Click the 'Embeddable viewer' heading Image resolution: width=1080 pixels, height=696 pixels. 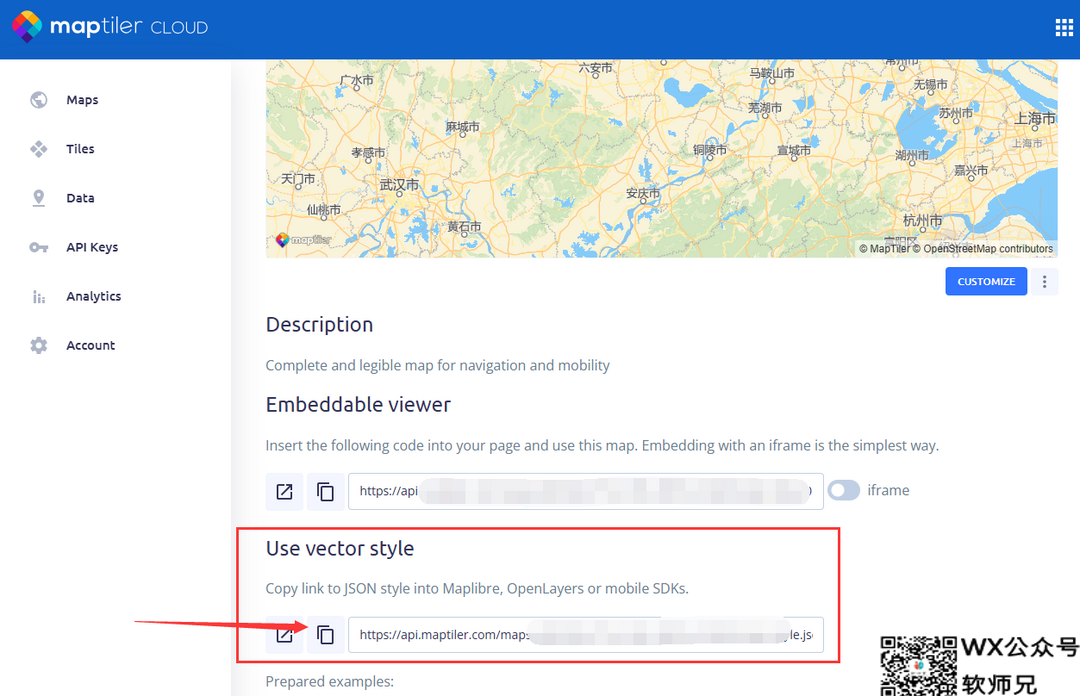[x=358, y=405]
